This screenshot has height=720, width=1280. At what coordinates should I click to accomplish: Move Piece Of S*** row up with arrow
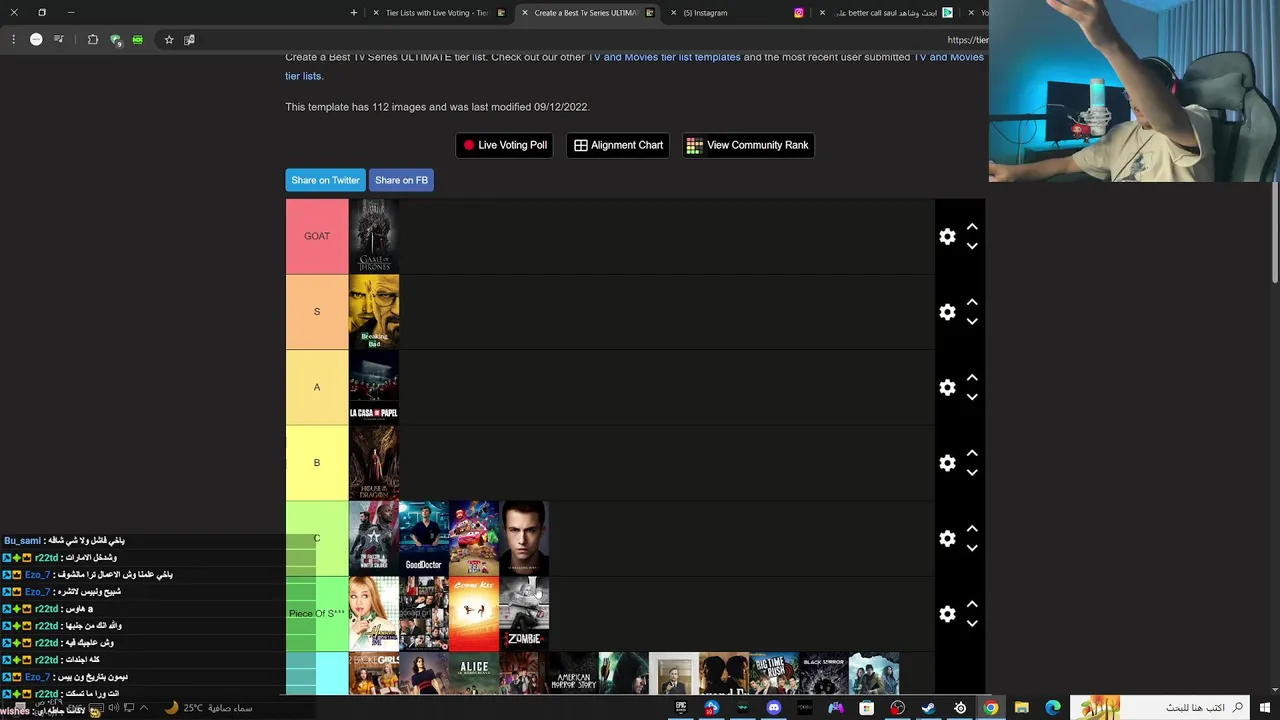click(x=972, y=604)
